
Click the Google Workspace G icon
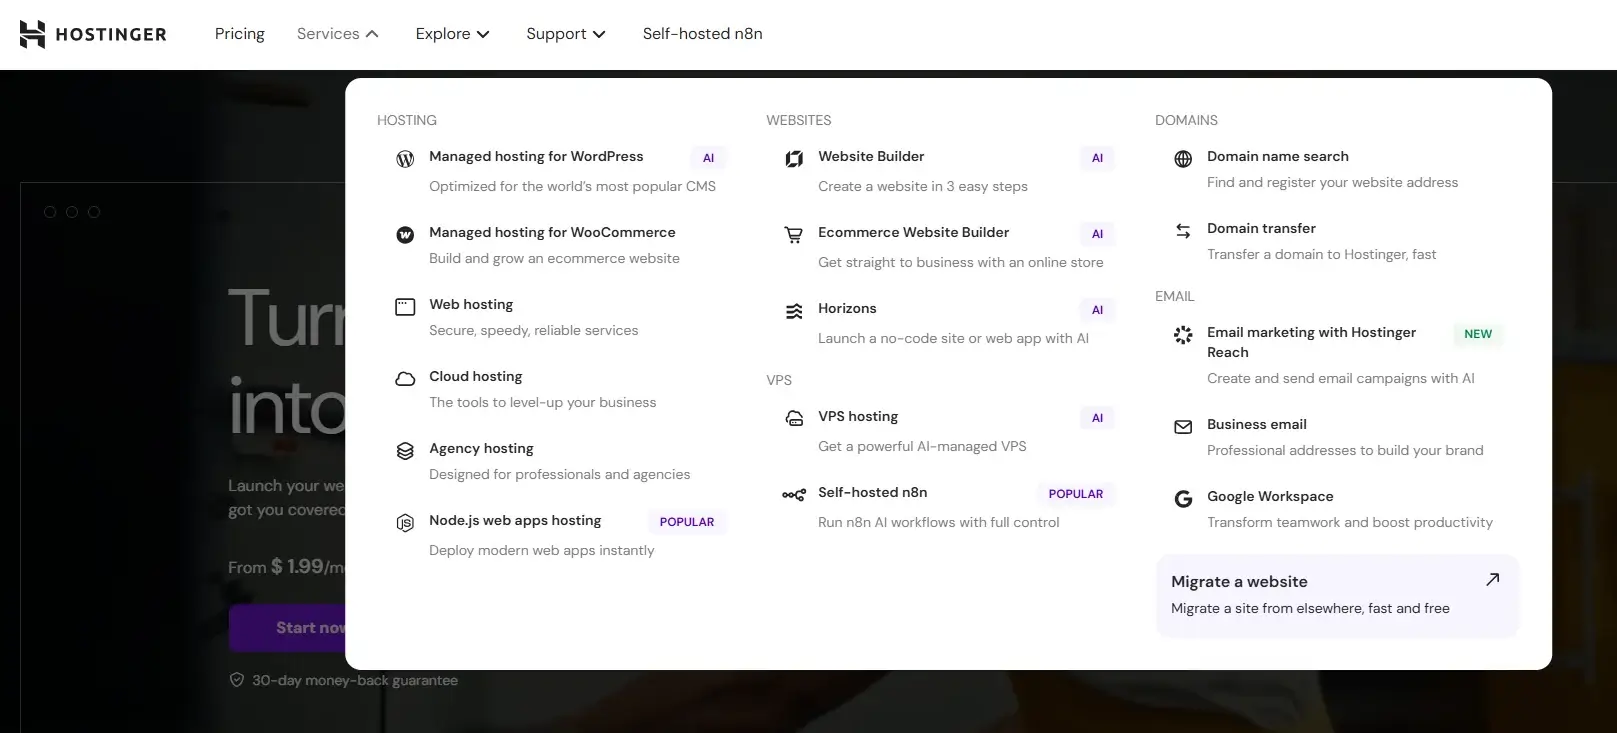1183,498
